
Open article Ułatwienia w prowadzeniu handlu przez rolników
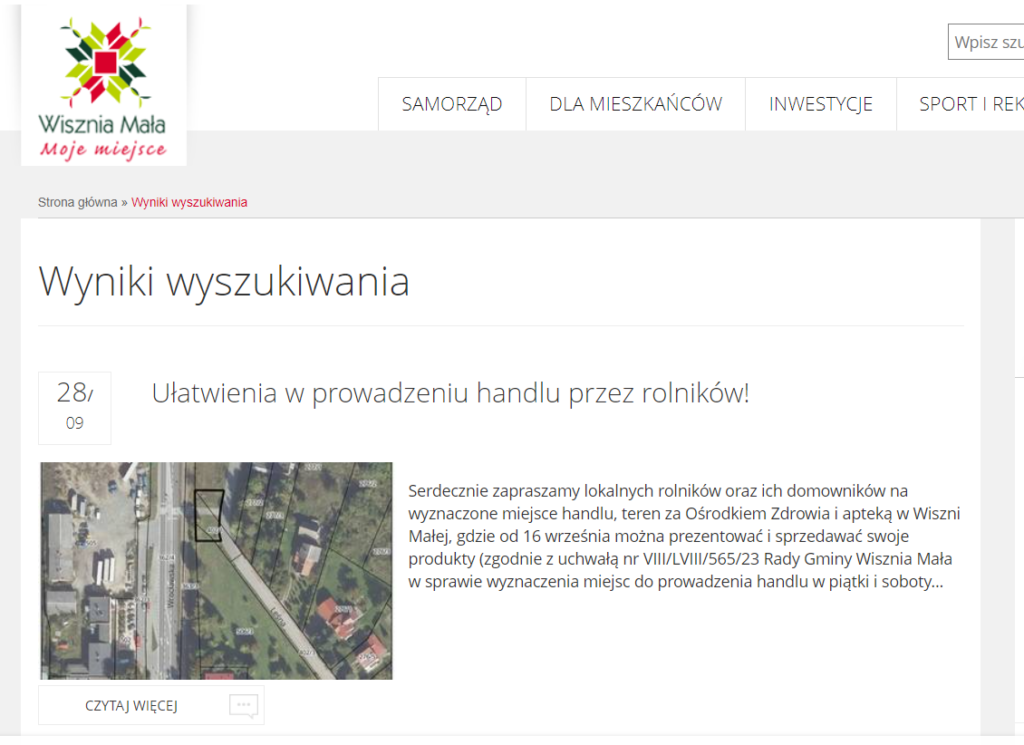click(x=450, y=393)
